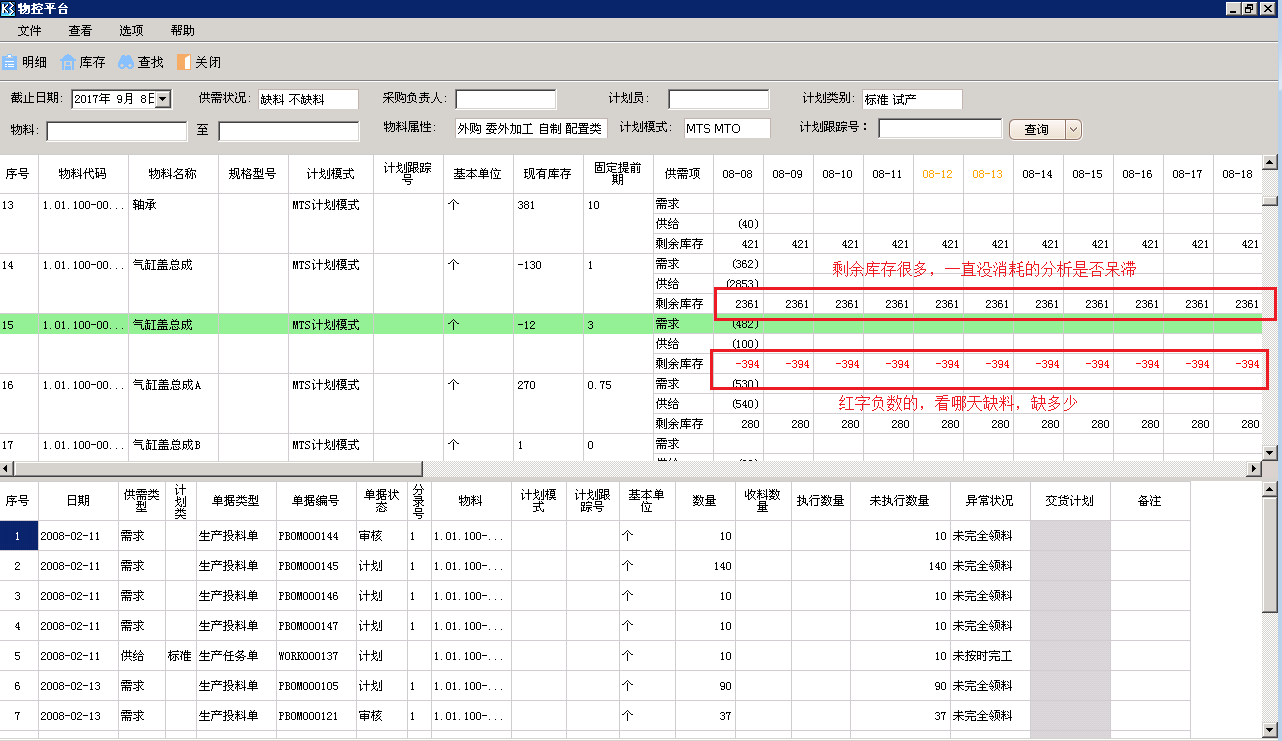The image size is (1282, 741).
Task: Click the upper grid horizontal scrollbar left arrow
Action: click(8, 469)
